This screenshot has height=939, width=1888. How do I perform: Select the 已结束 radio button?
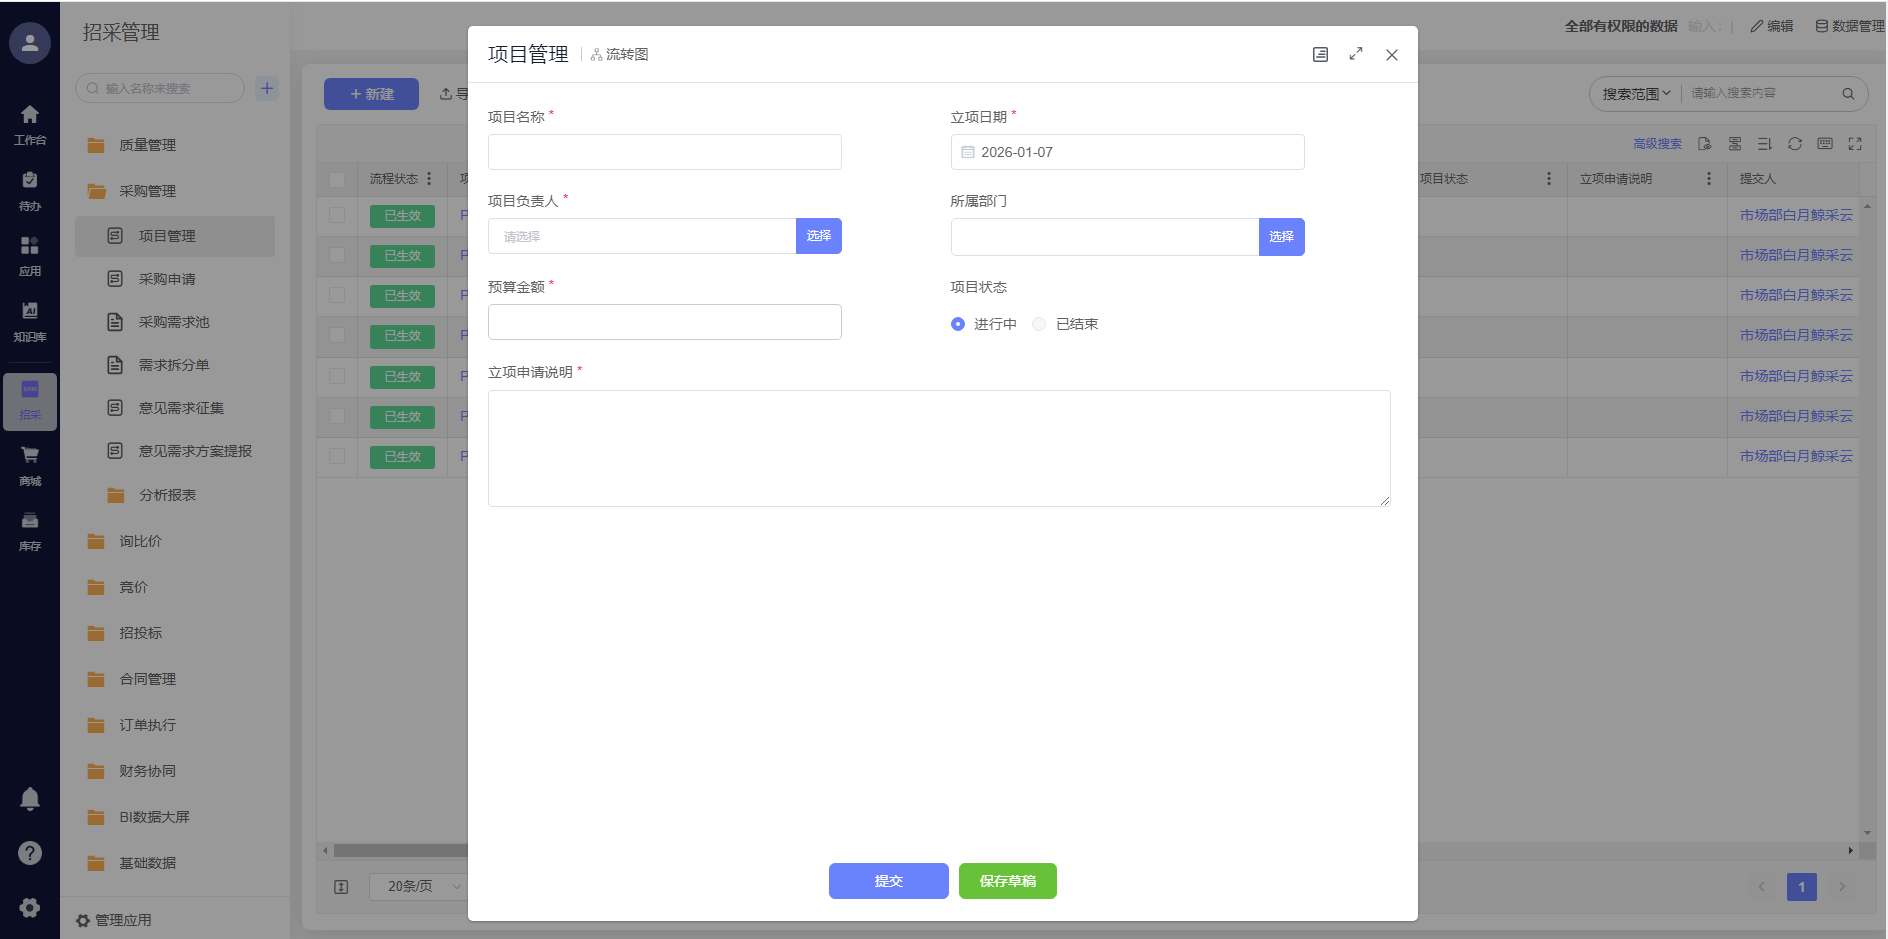click(1040, 324)
